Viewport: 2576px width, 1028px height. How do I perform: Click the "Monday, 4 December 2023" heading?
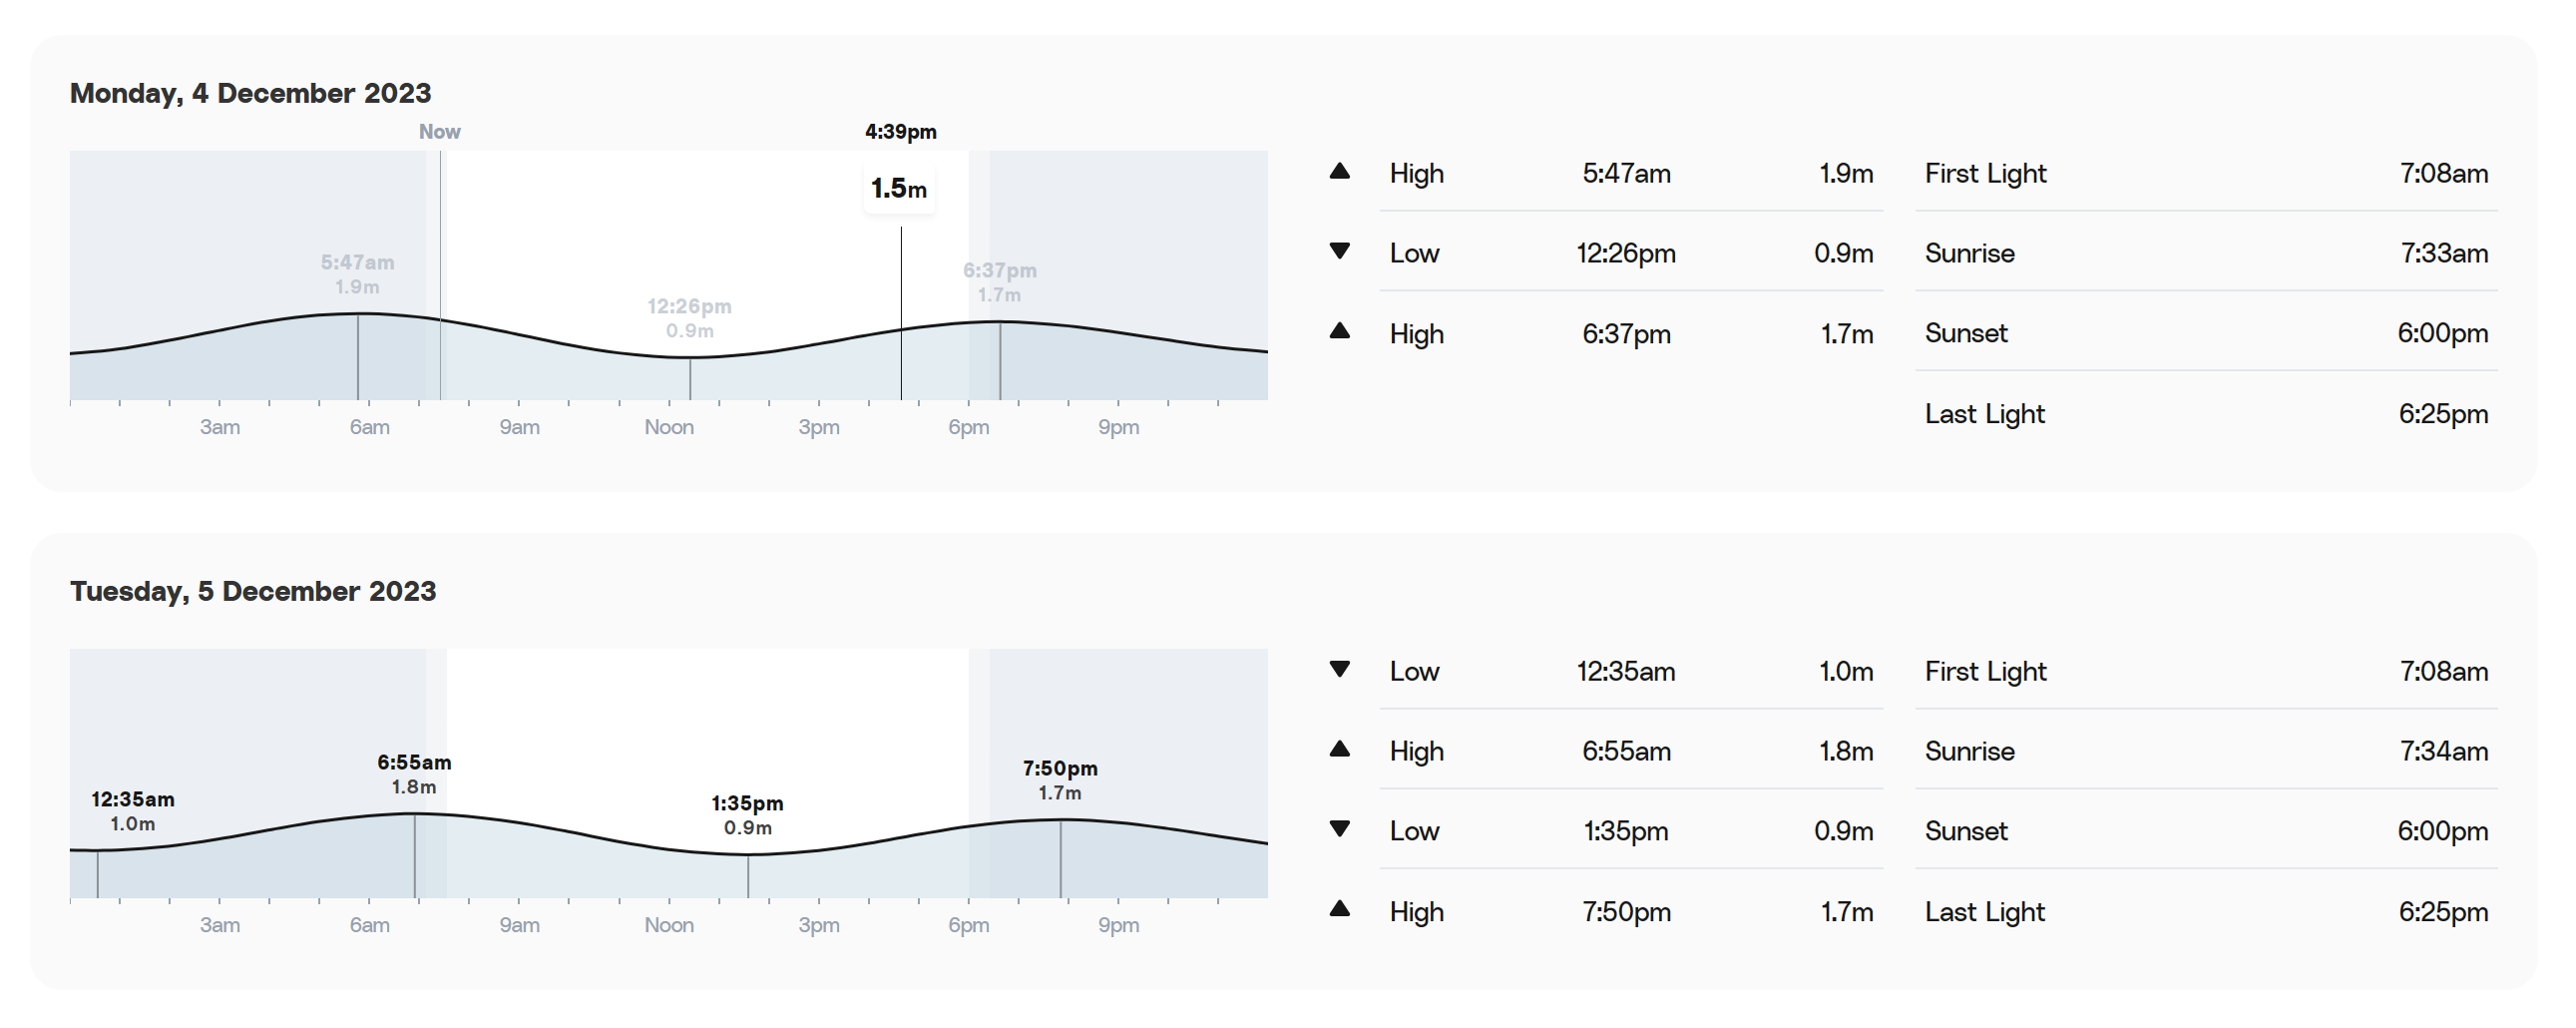pos(250,93)
